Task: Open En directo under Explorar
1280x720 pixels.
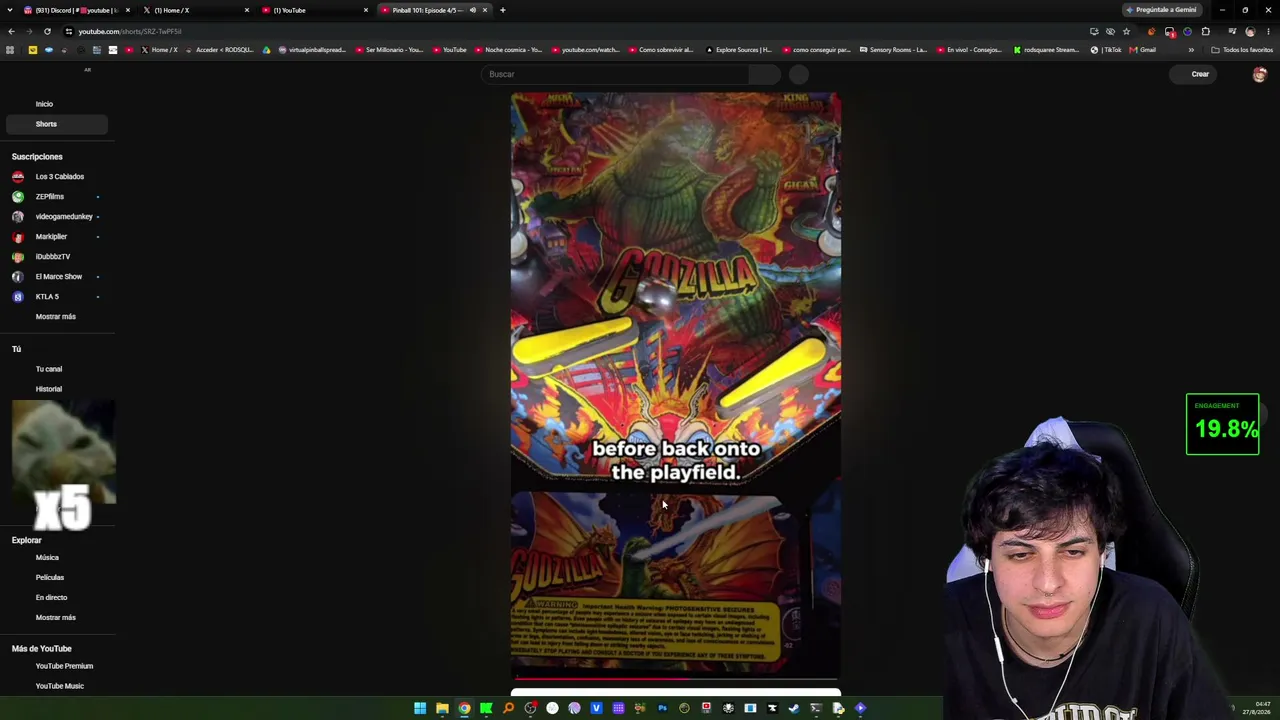Action: point(51,598)
